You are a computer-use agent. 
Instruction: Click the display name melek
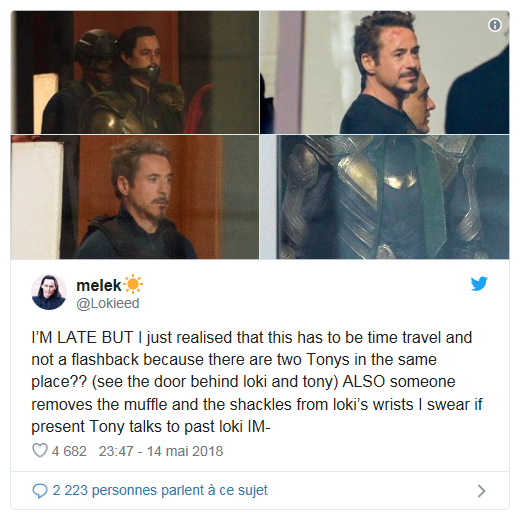99,285
